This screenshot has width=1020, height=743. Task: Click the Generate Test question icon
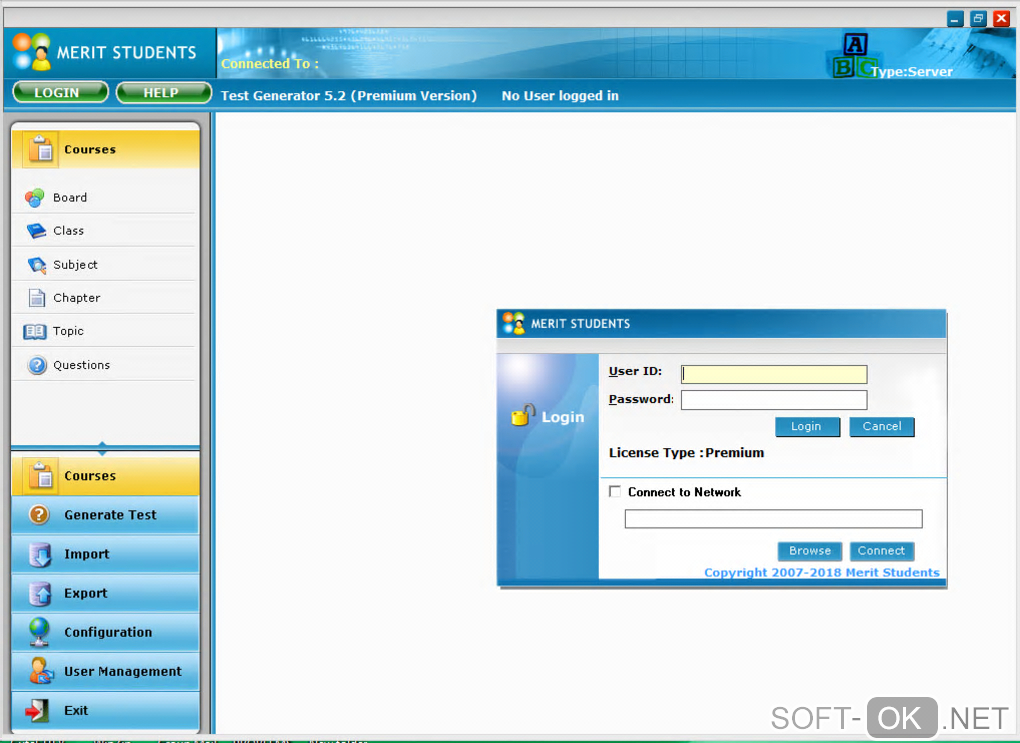click(x=39, y=515)
